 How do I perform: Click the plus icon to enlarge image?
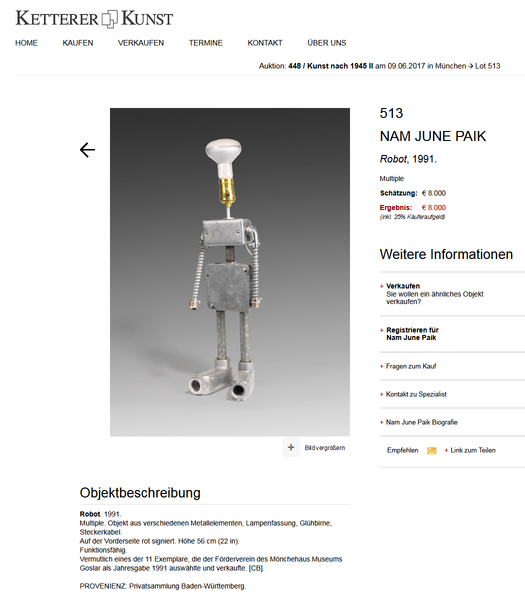click(291, 447)
